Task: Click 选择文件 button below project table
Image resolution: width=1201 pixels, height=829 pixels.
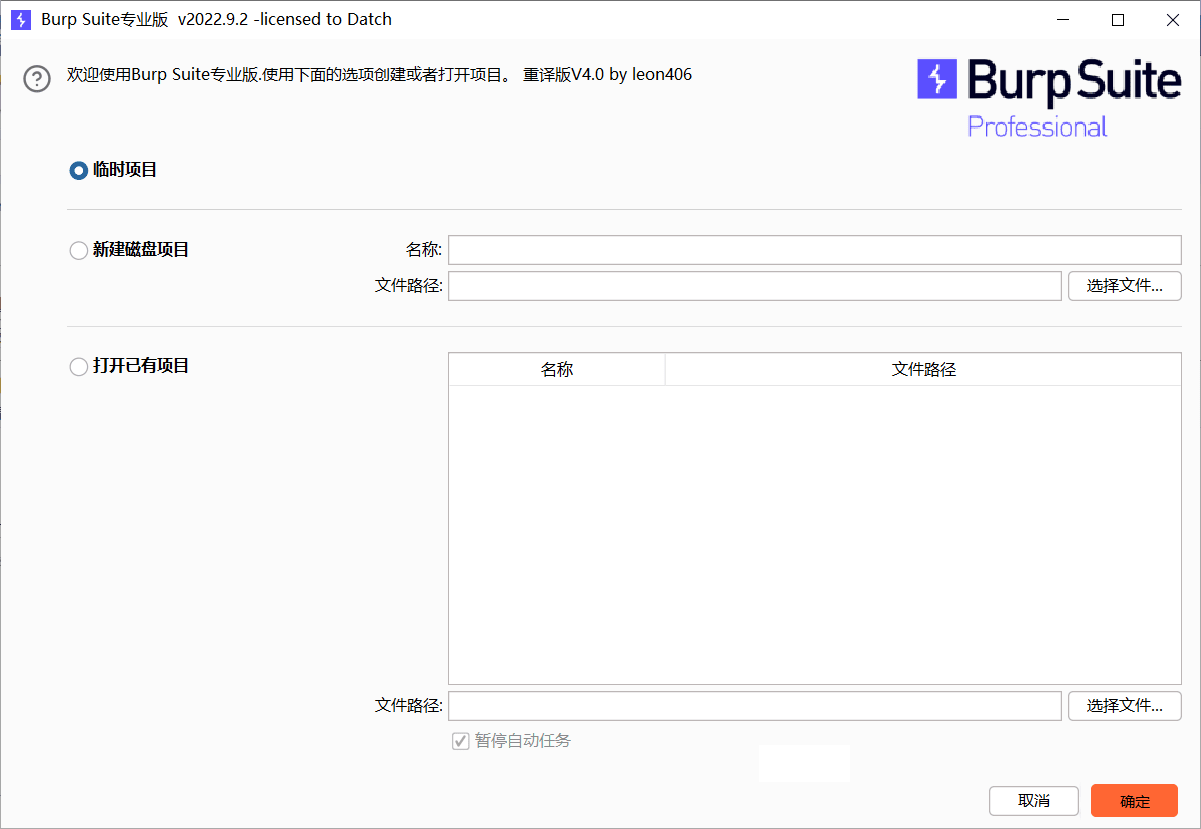Action: (1125, 706)
